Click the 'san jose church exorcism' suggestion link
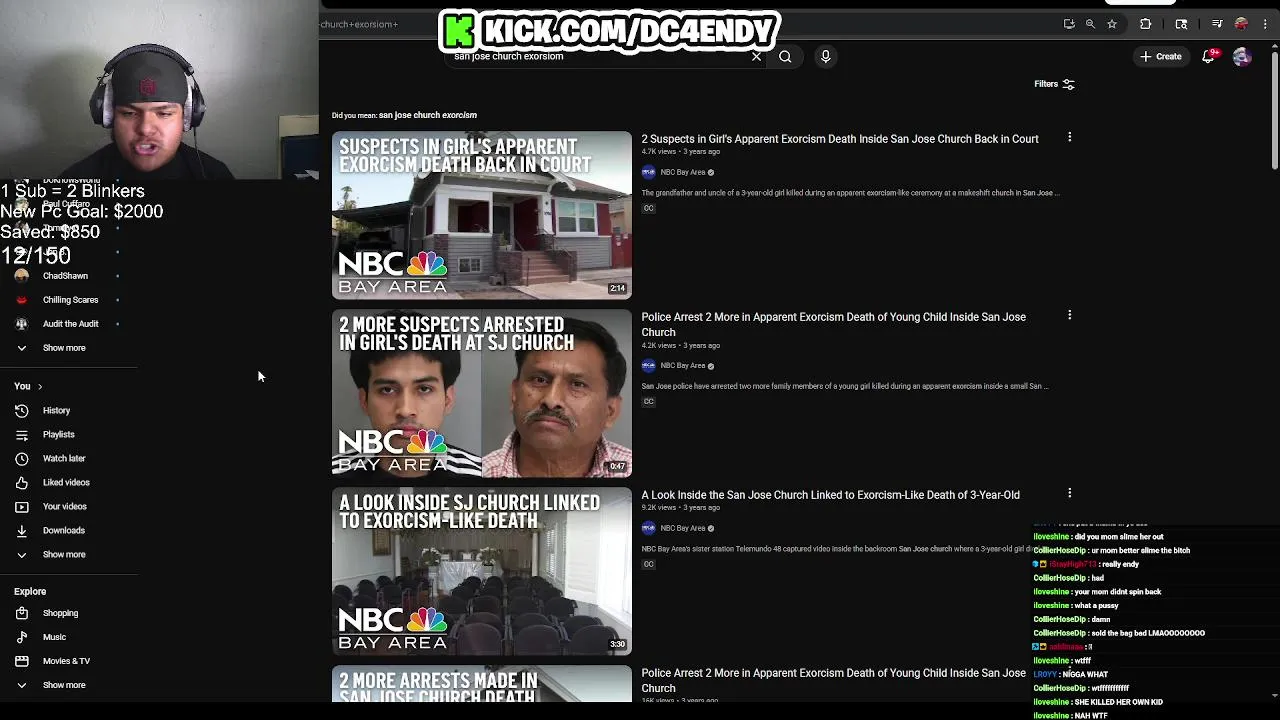Image resolution: width=1280 pixels, height=720 pixels. pos(428,115)
